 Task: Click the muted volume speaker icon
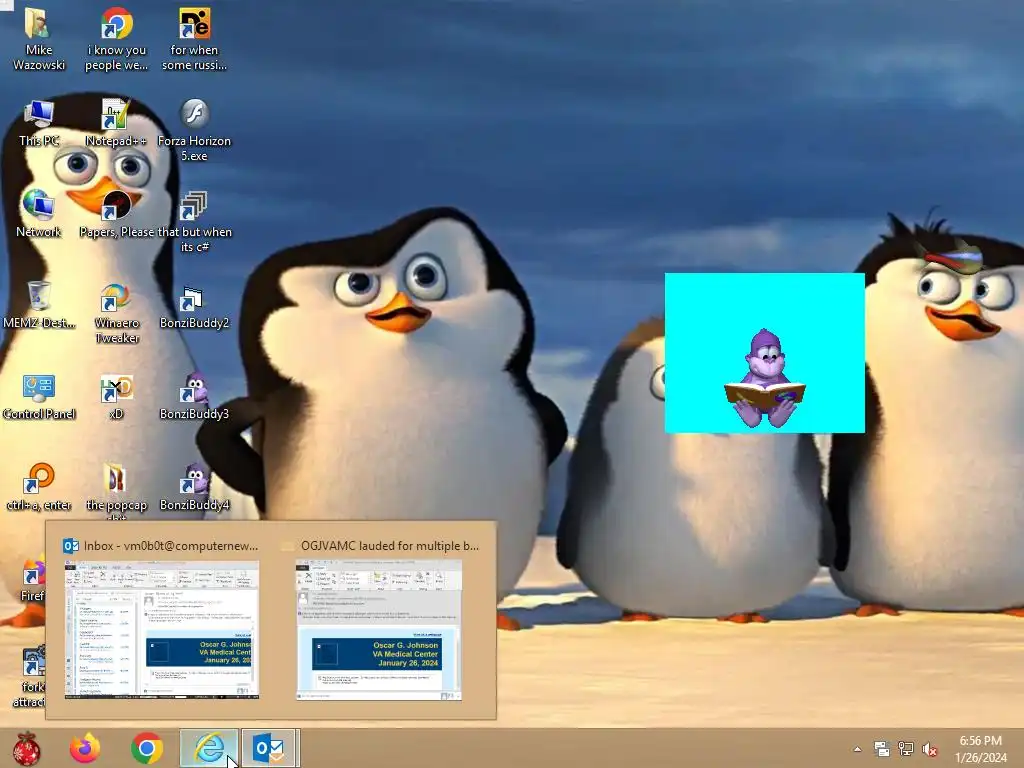pyautogui.click(x=930, y=750)
